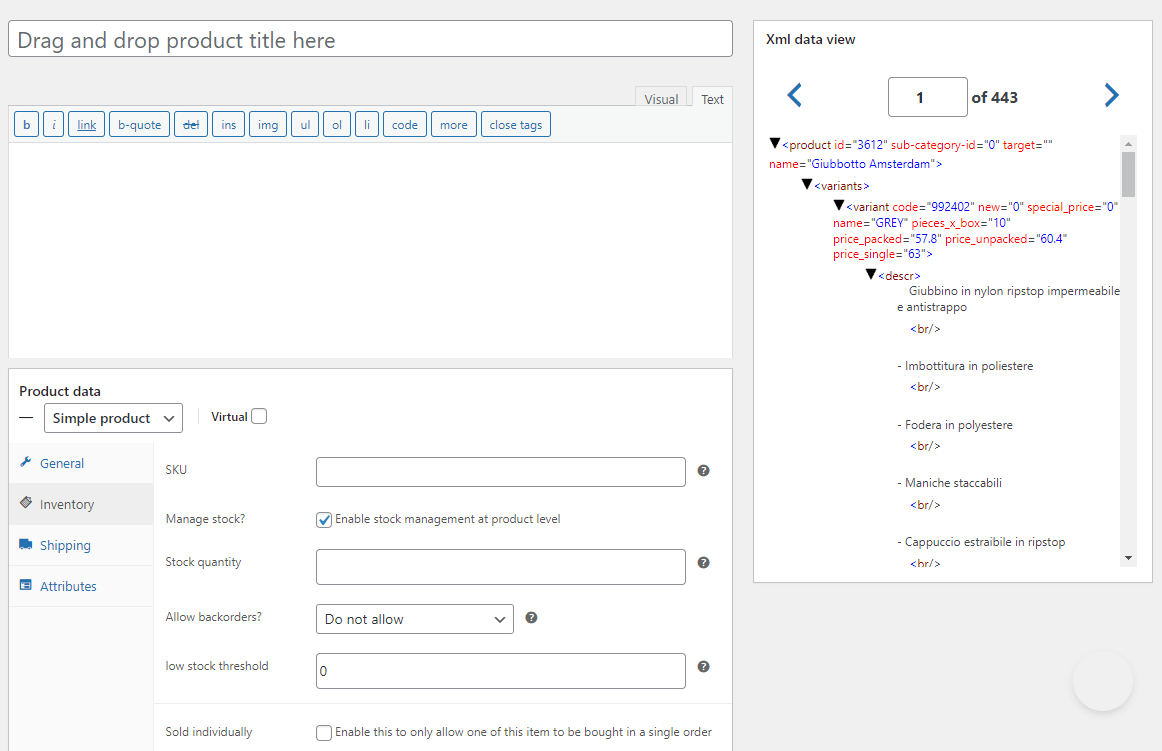Click price_single="63" attribute text
This screenshot has width=1162, height=751.
click(x=878, y=254)
